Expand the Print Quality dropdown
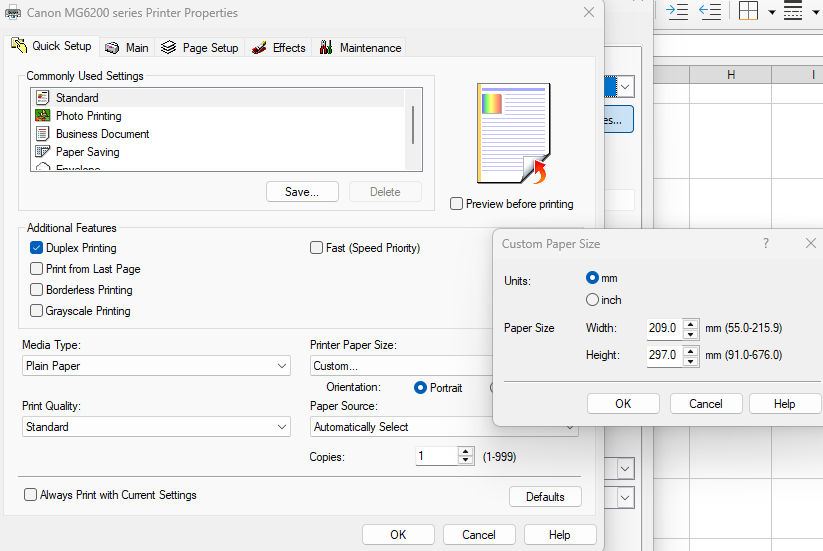 click(156, 427)
